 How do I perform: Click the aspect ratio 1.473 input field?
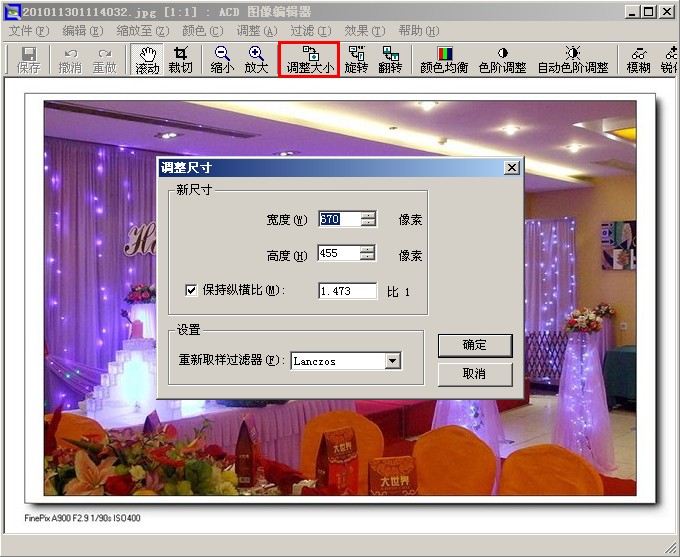[x=347, y=291]
